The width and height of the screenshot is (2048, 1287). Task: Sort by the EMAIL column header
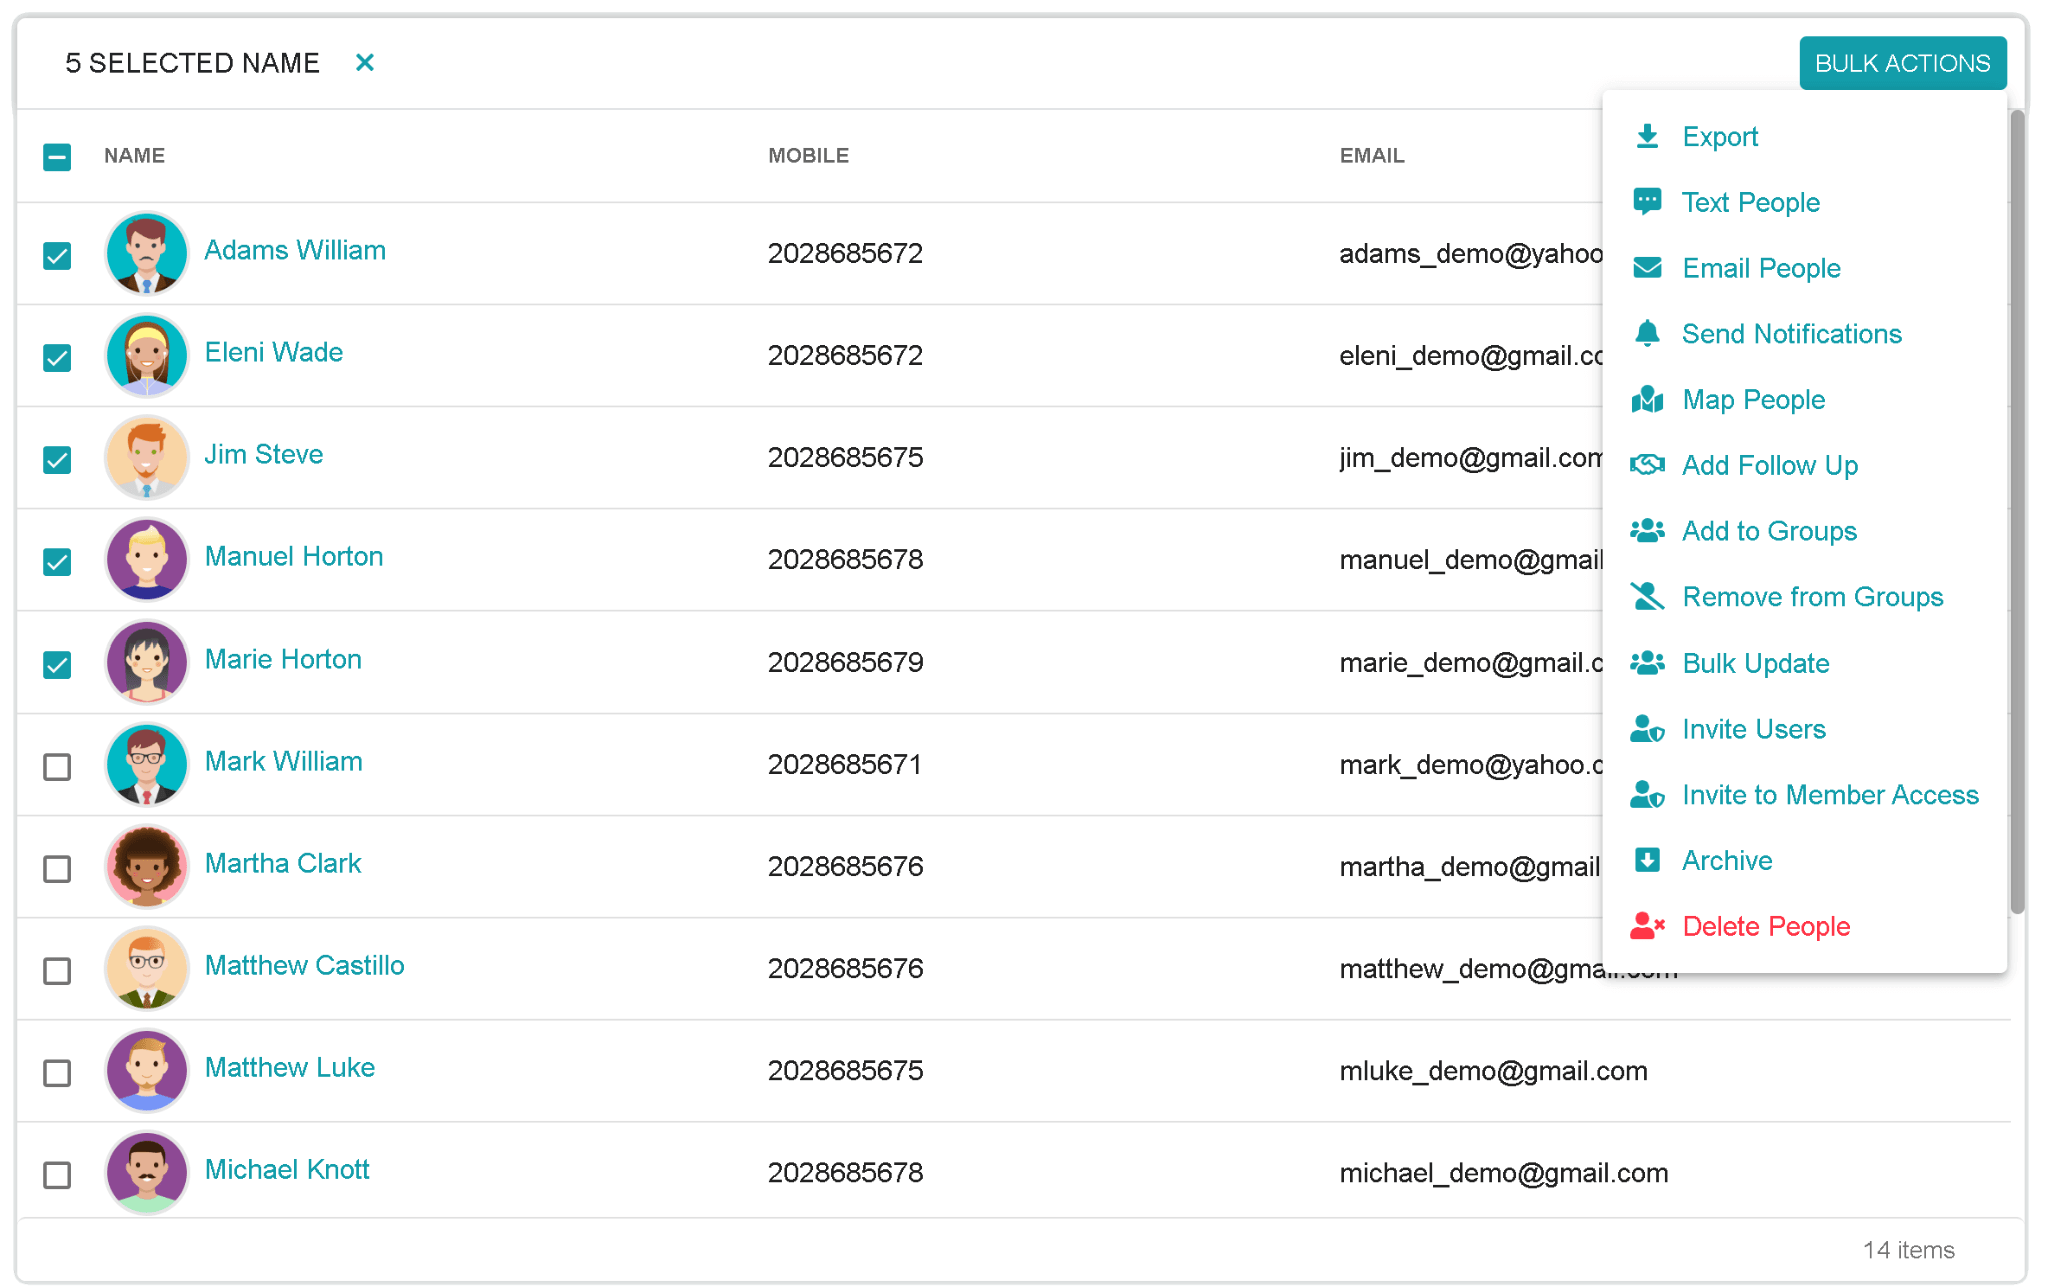pos(1372,155)
